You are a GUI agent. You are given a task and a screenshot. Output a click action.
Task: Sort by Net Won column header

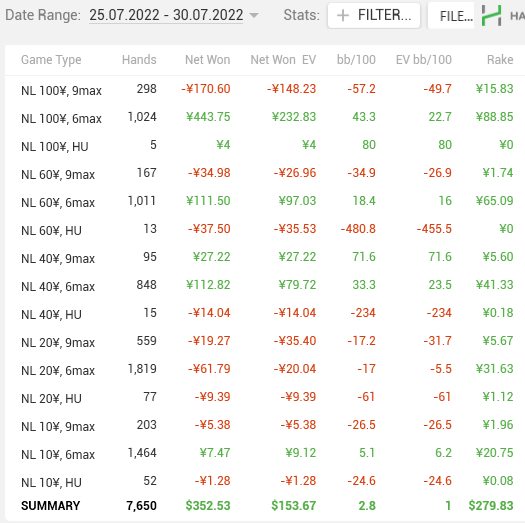click(208, 60)
